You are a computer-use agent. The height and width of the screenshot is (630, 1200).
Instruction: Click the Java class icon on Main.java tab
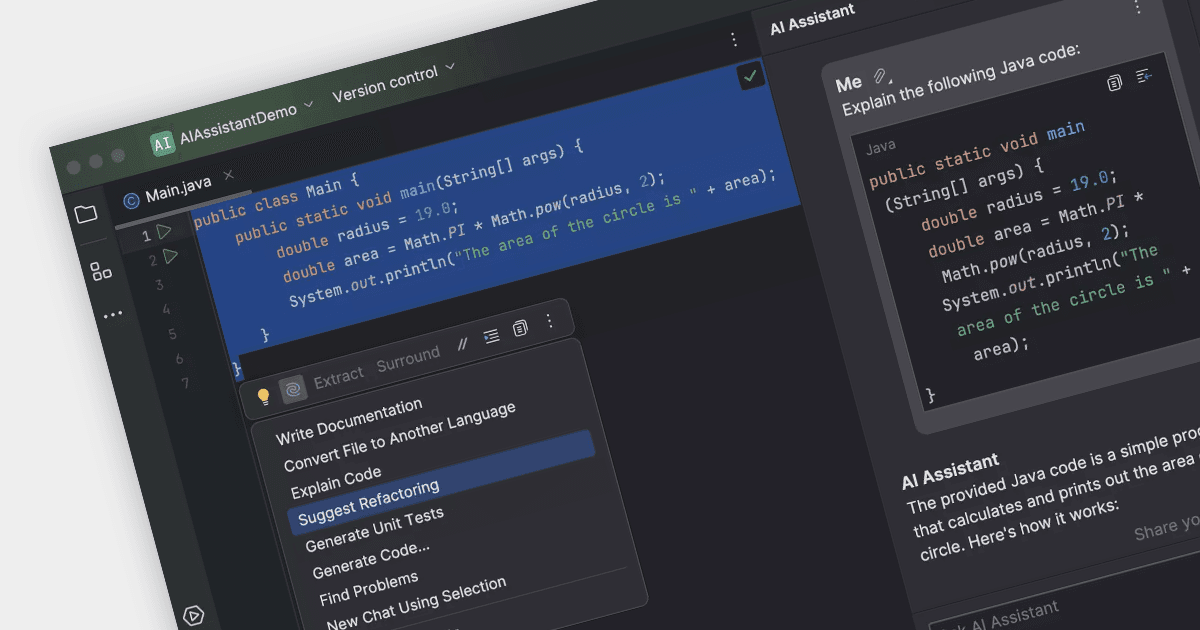coord(131,200)
